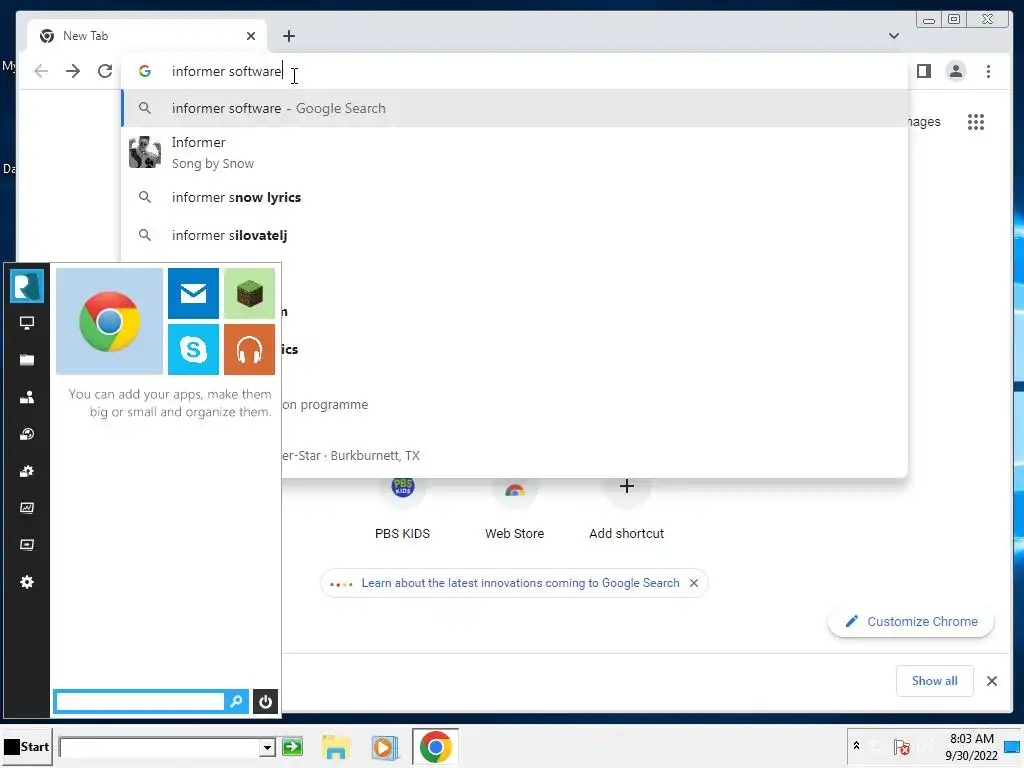Image resolution: width=1024 pixels, height=768 pixels.
Task: Open the monitor icon in start sidebar
Action: click(x=27, y=323)
